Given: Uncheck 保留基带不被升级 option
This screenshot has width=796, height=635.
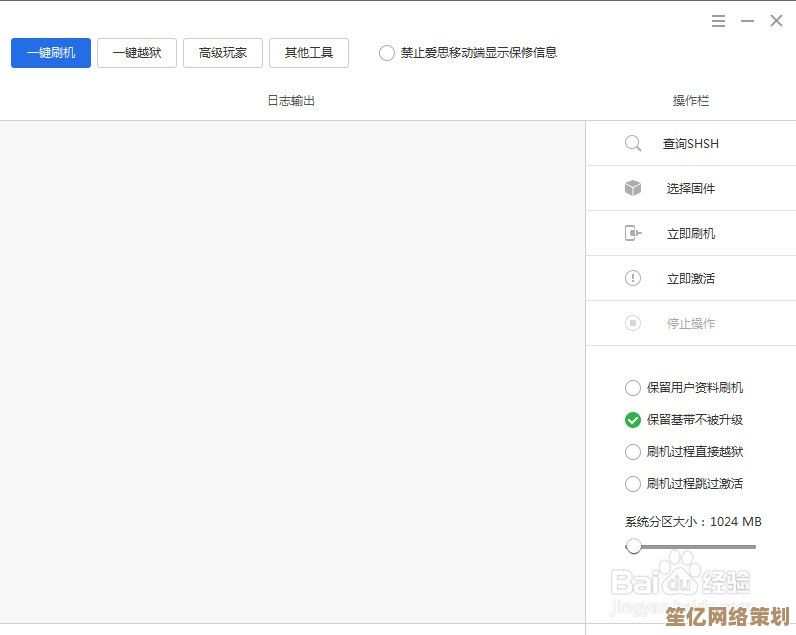Looking at the screenshot, I should click(632, 420).
